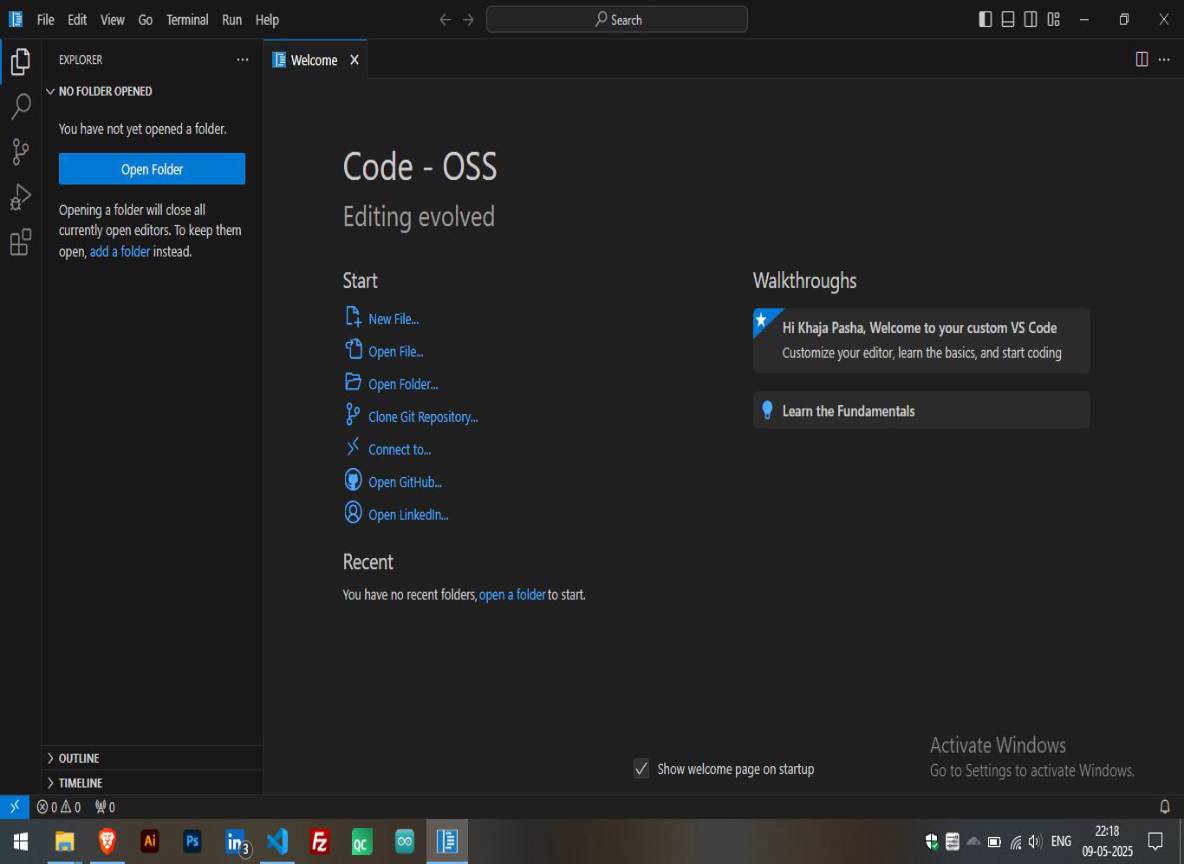This screenshot has width=1184, height=864.
Task: Click the split editor right icon
Action: [1141, 60]
